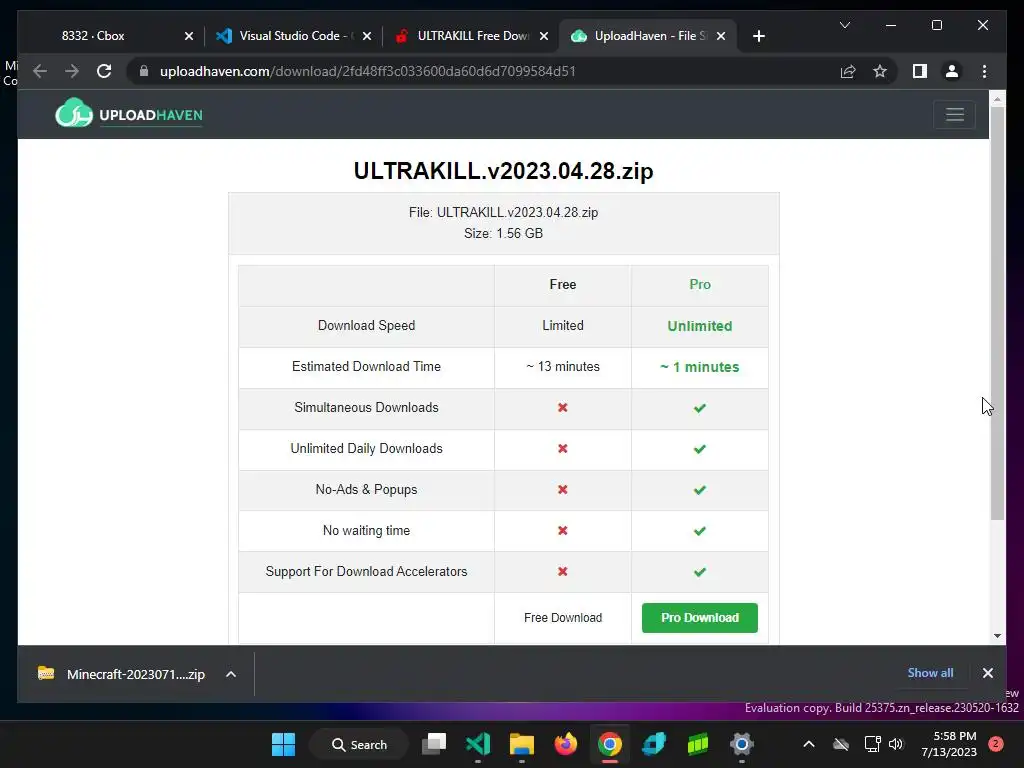Screen dimensions: 1024x768
Task: Close the ULTRAKILL Free Download tab
Action: point(543,36)
